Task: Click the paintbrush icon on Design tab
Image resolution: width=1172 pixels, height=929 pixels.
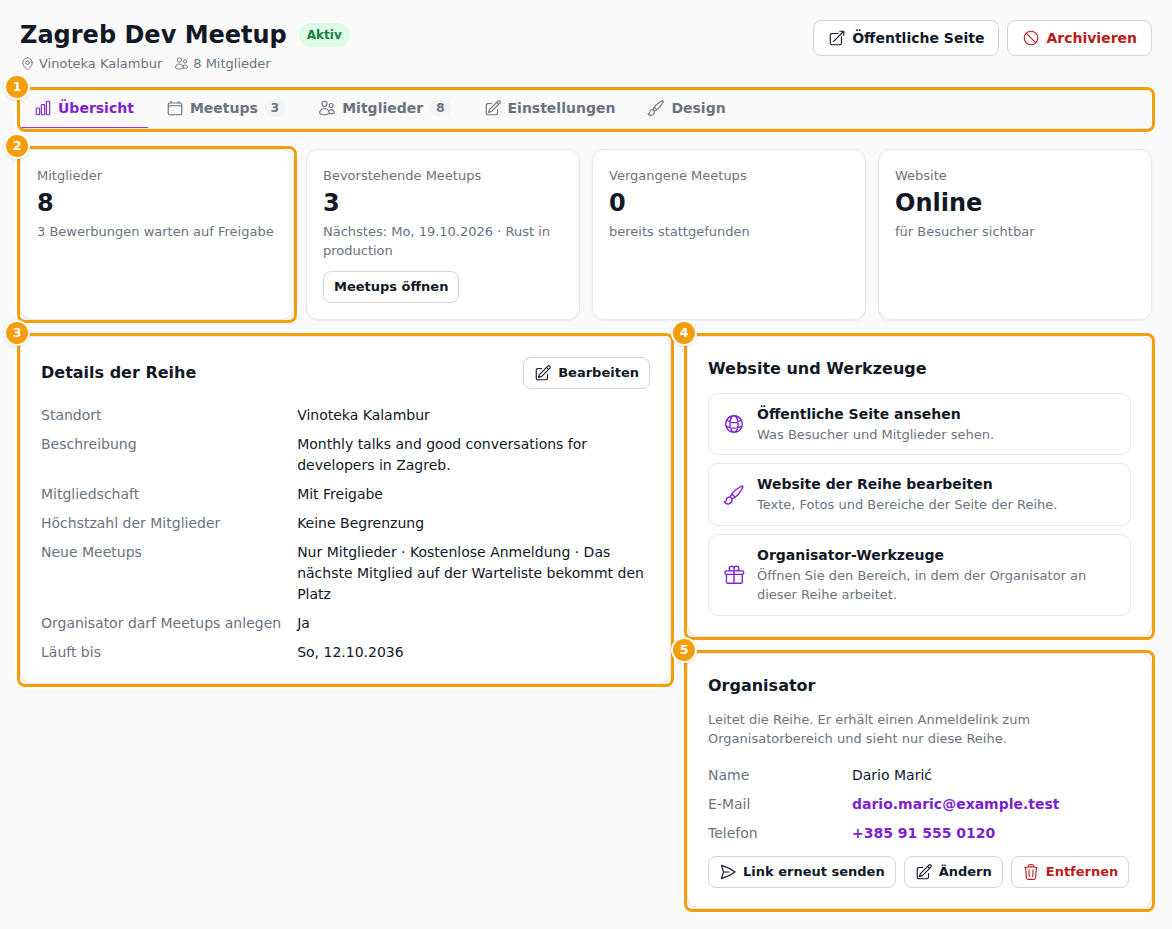Action: coord(656,108)
